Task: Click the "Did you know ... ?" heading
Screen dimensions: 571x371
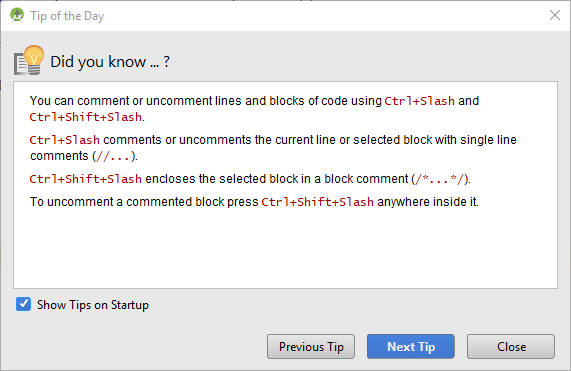Action: tap(110, 62)
